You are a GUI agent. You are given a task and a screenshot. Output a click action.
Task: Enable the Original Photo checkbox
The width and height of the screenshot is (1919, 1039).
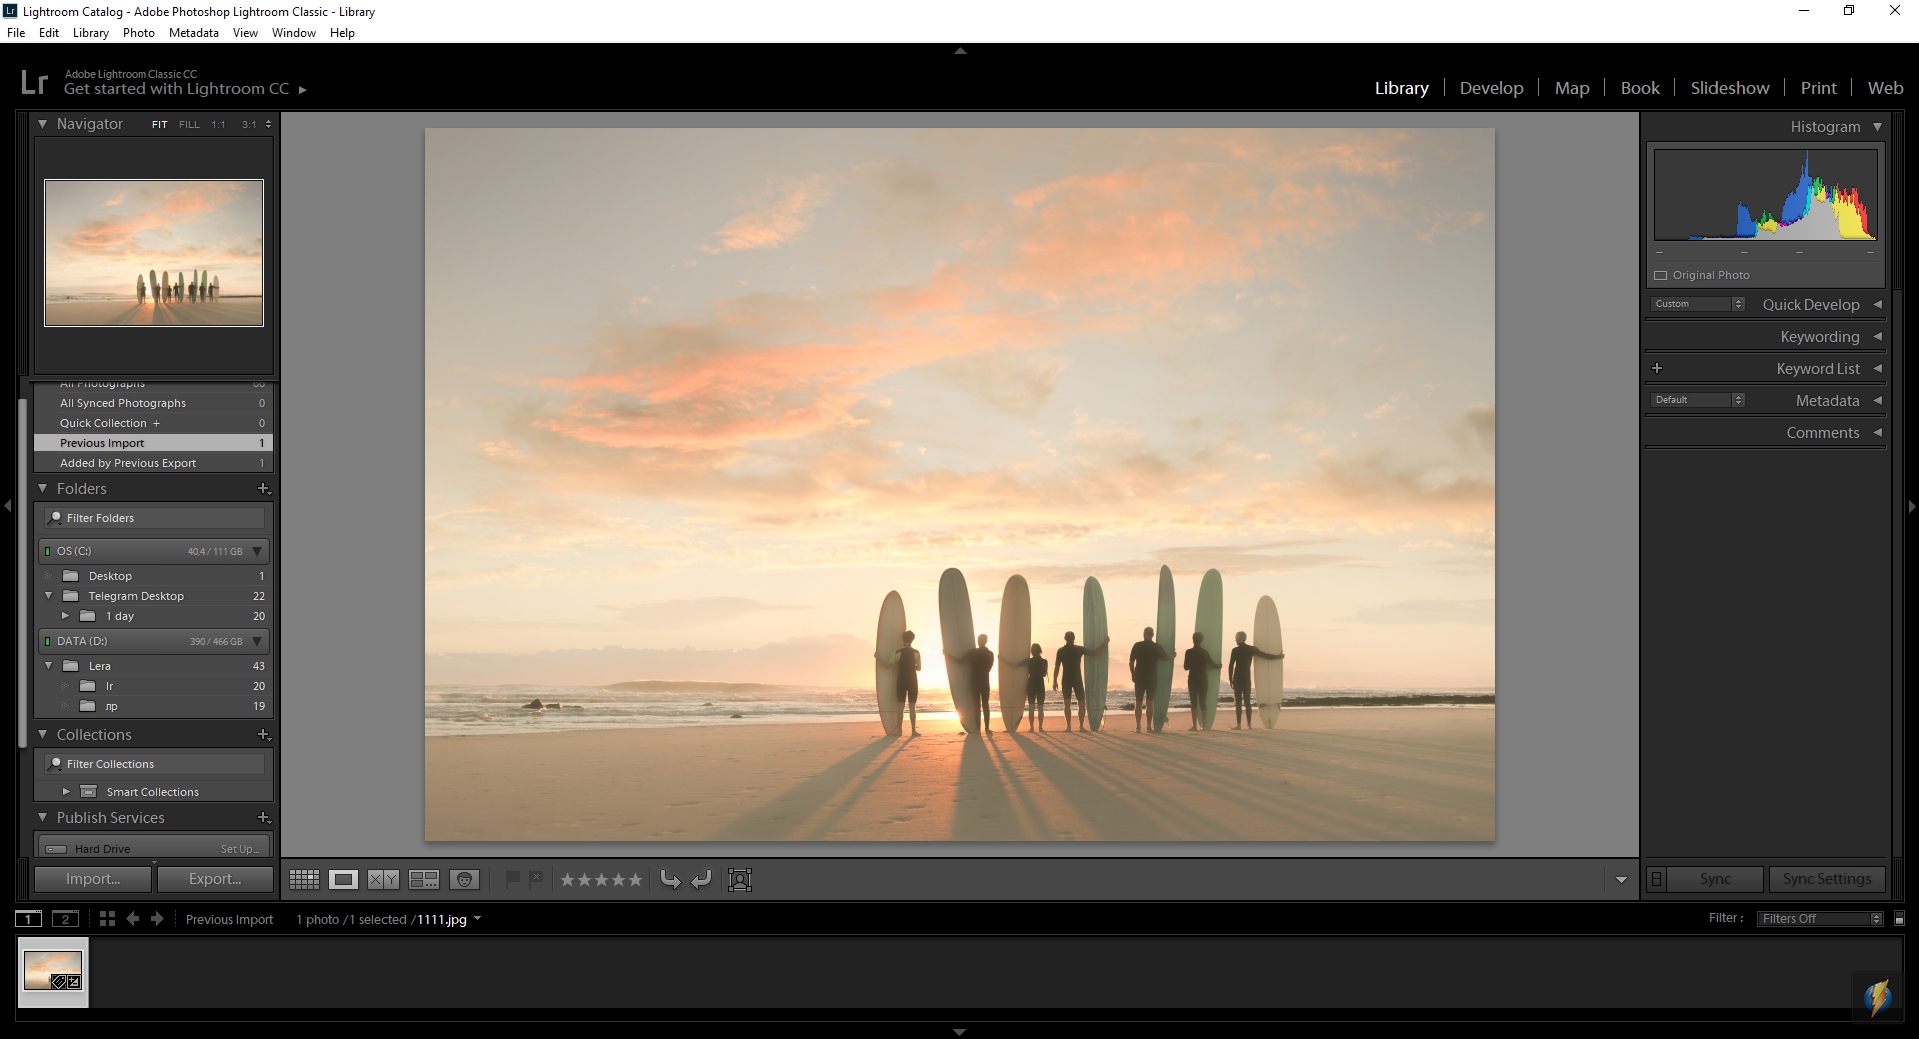click(x=1661, y=275)
